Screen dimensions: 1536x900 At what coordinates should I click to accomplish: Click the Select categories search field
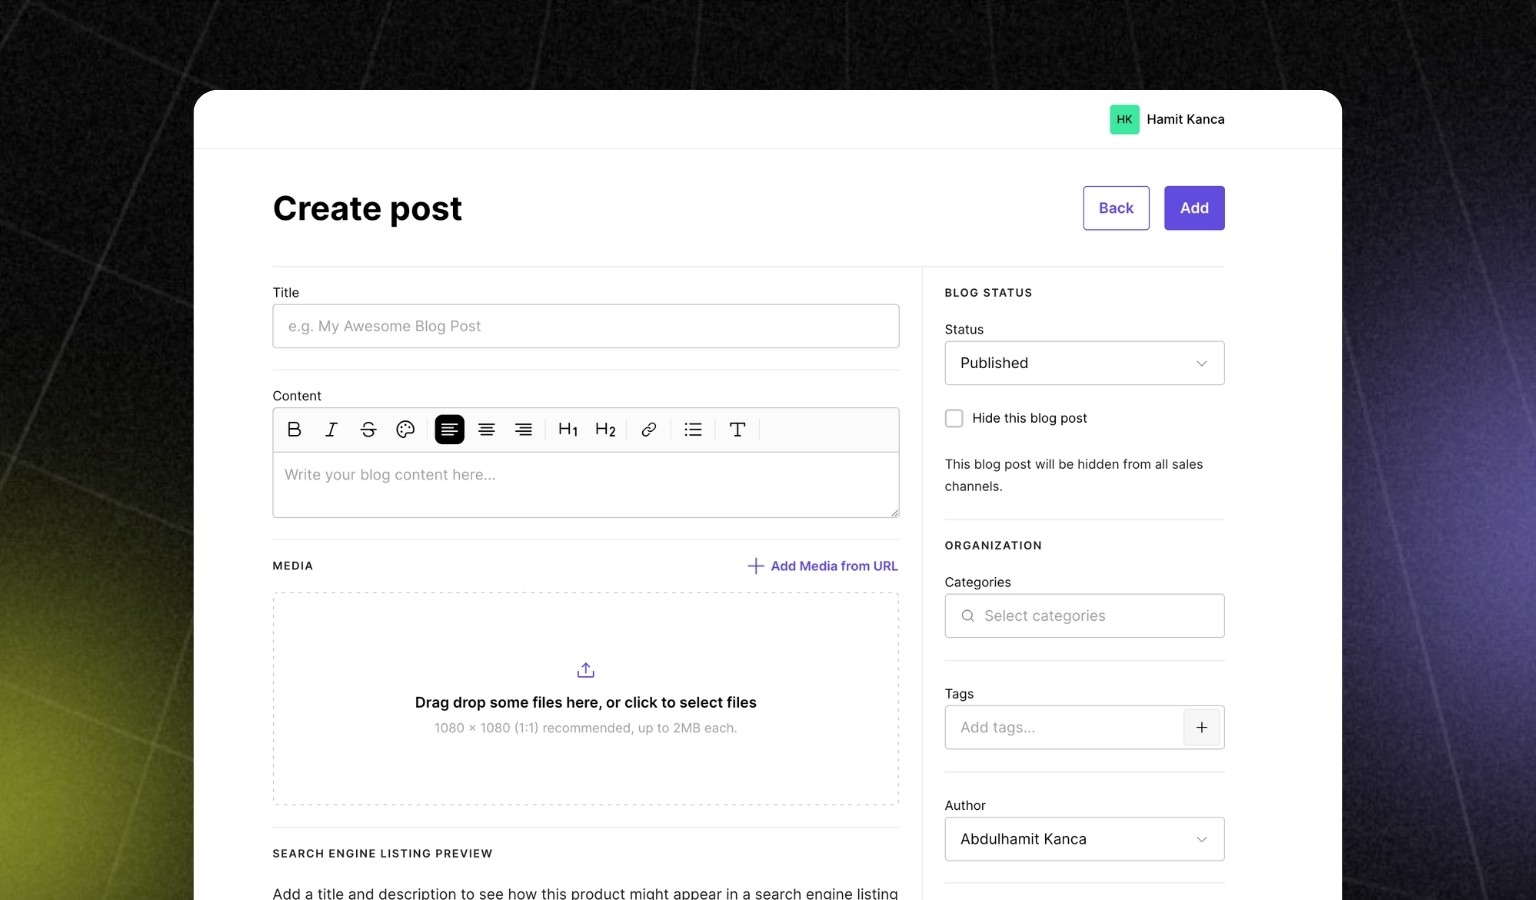point(1085,616)
